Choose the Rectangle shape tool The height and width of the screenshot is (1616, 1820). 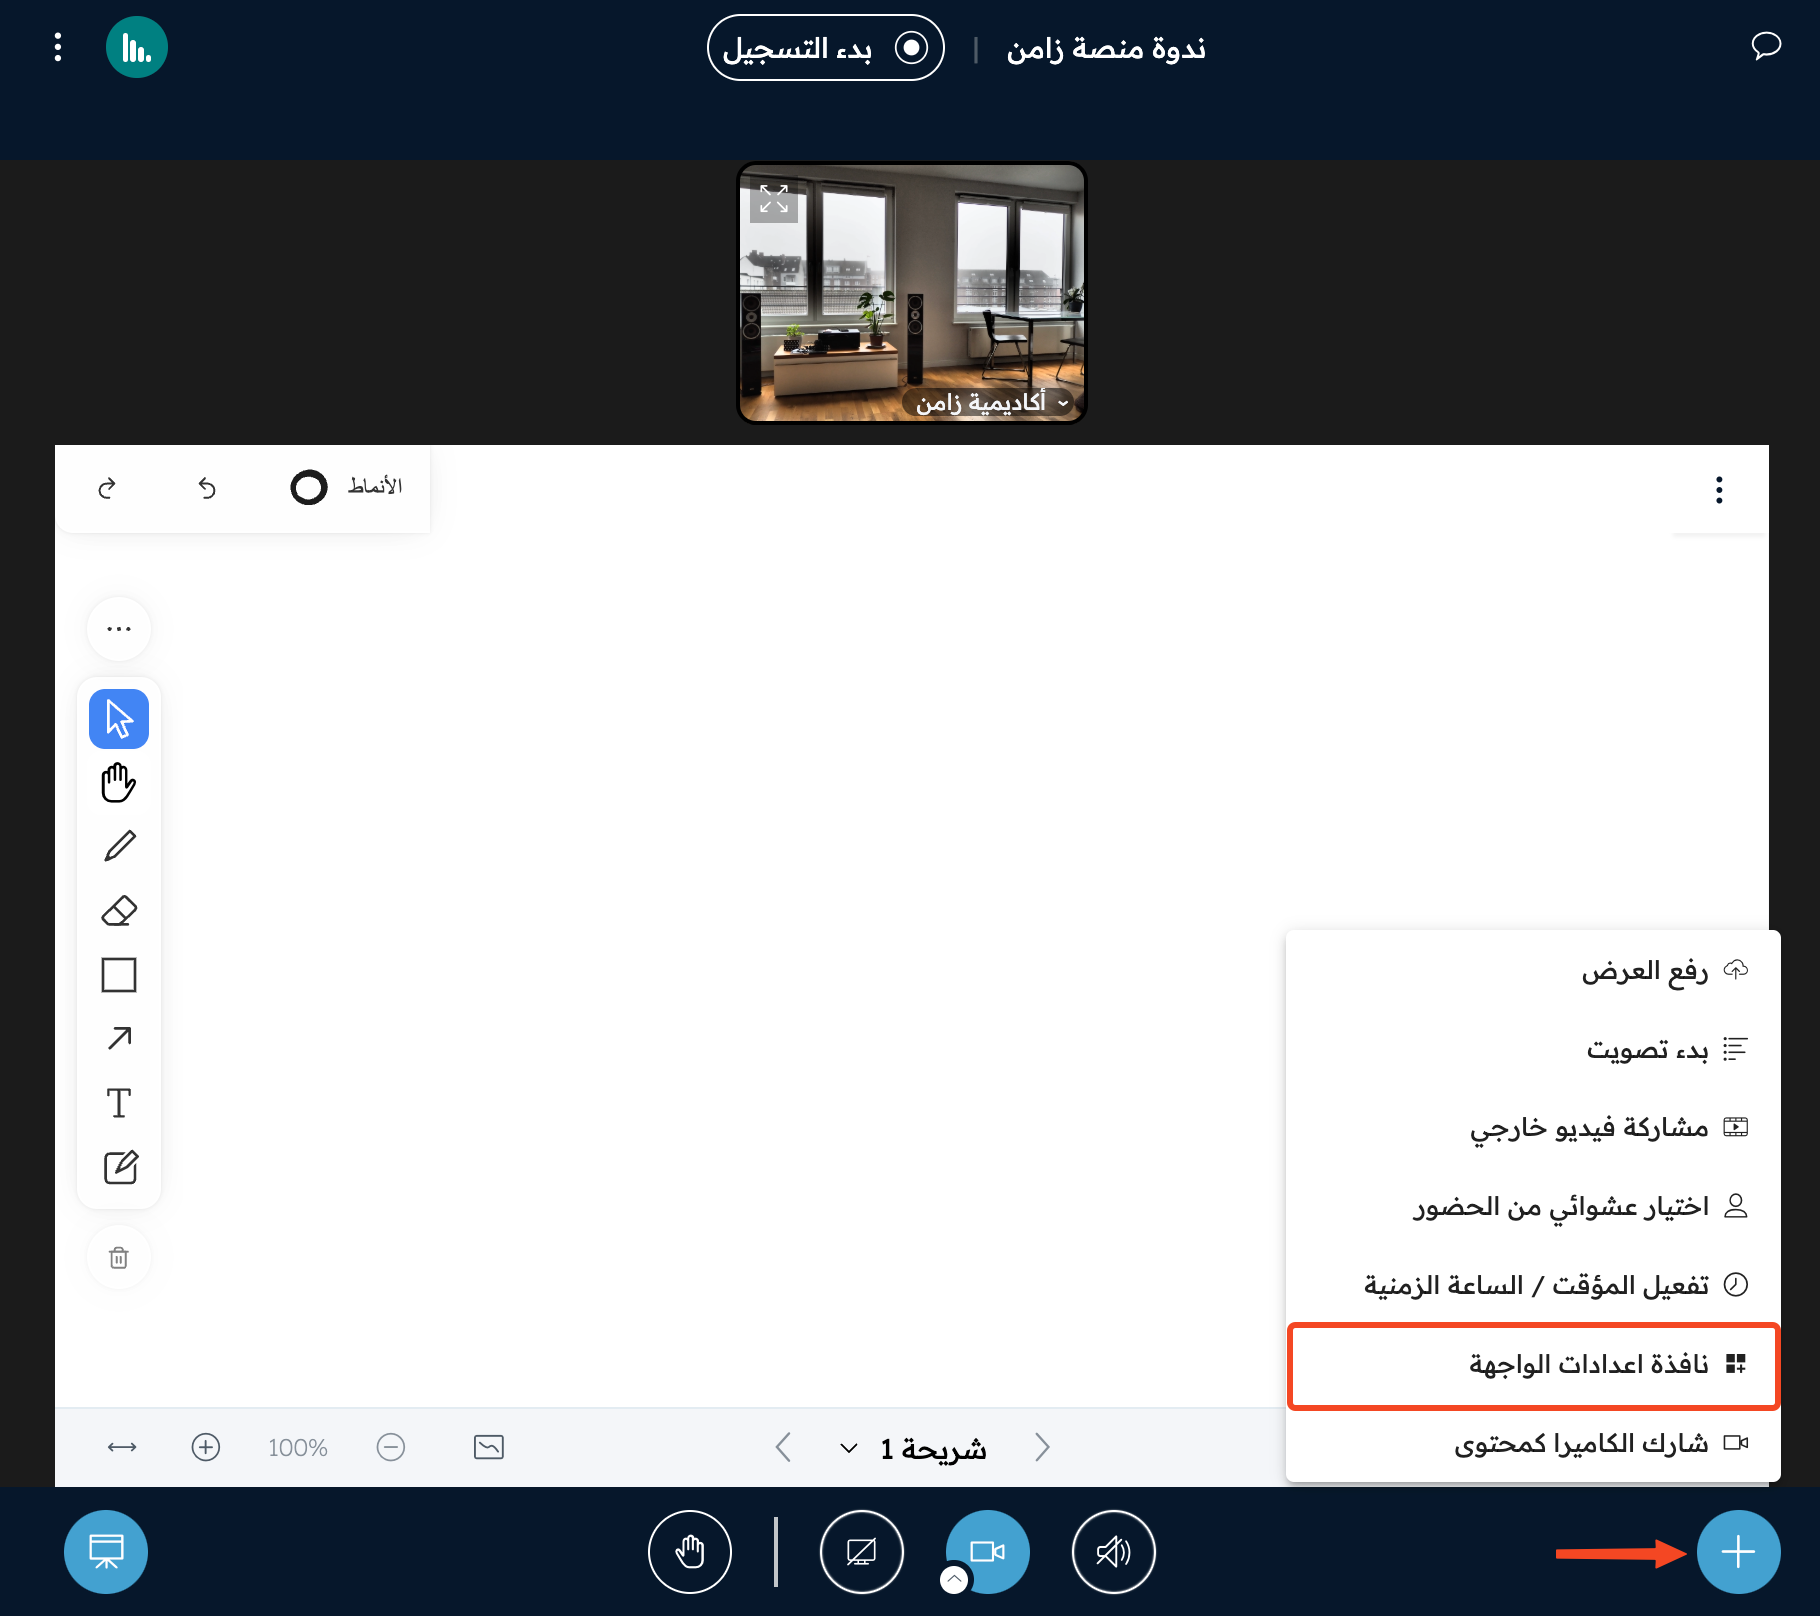pos(119,975)
